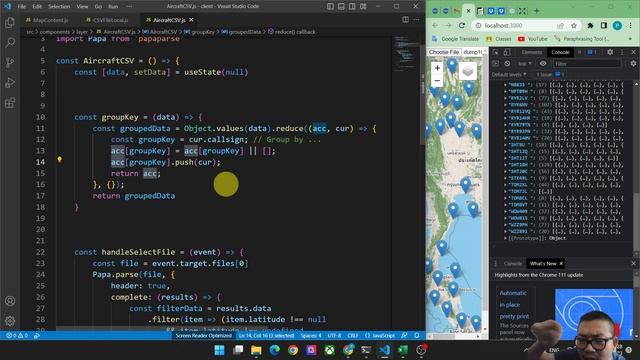This screenshot has height=360, width=640.
Task: Create a live expression with the eye icon
Action: click(x=543, y=64)
